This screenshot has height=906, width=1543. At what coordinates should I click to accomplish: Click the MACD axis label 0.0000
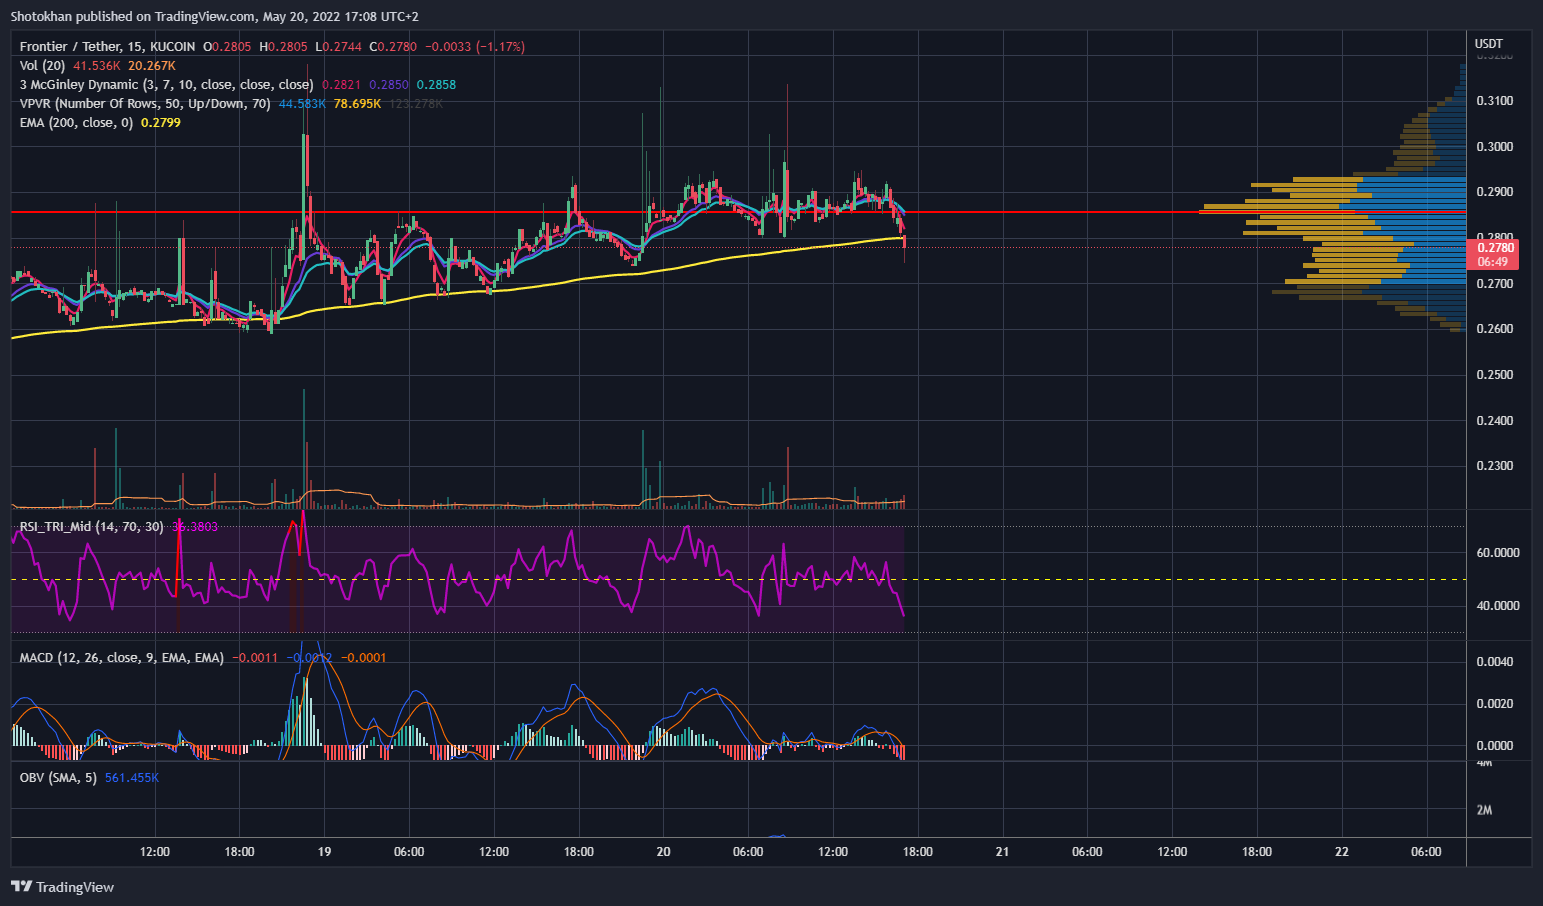click(x=1495, y=746)
